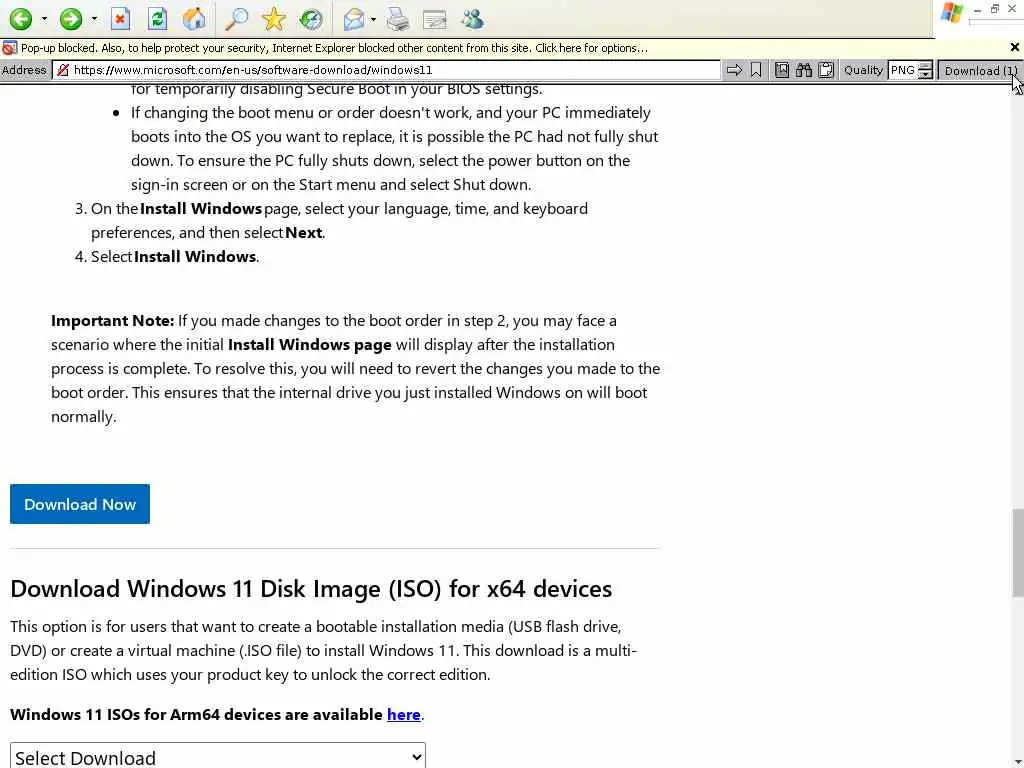Click the bold 'Important Note:' text
This screenshot has width=1024, height=768.
[x=112, y=321]
